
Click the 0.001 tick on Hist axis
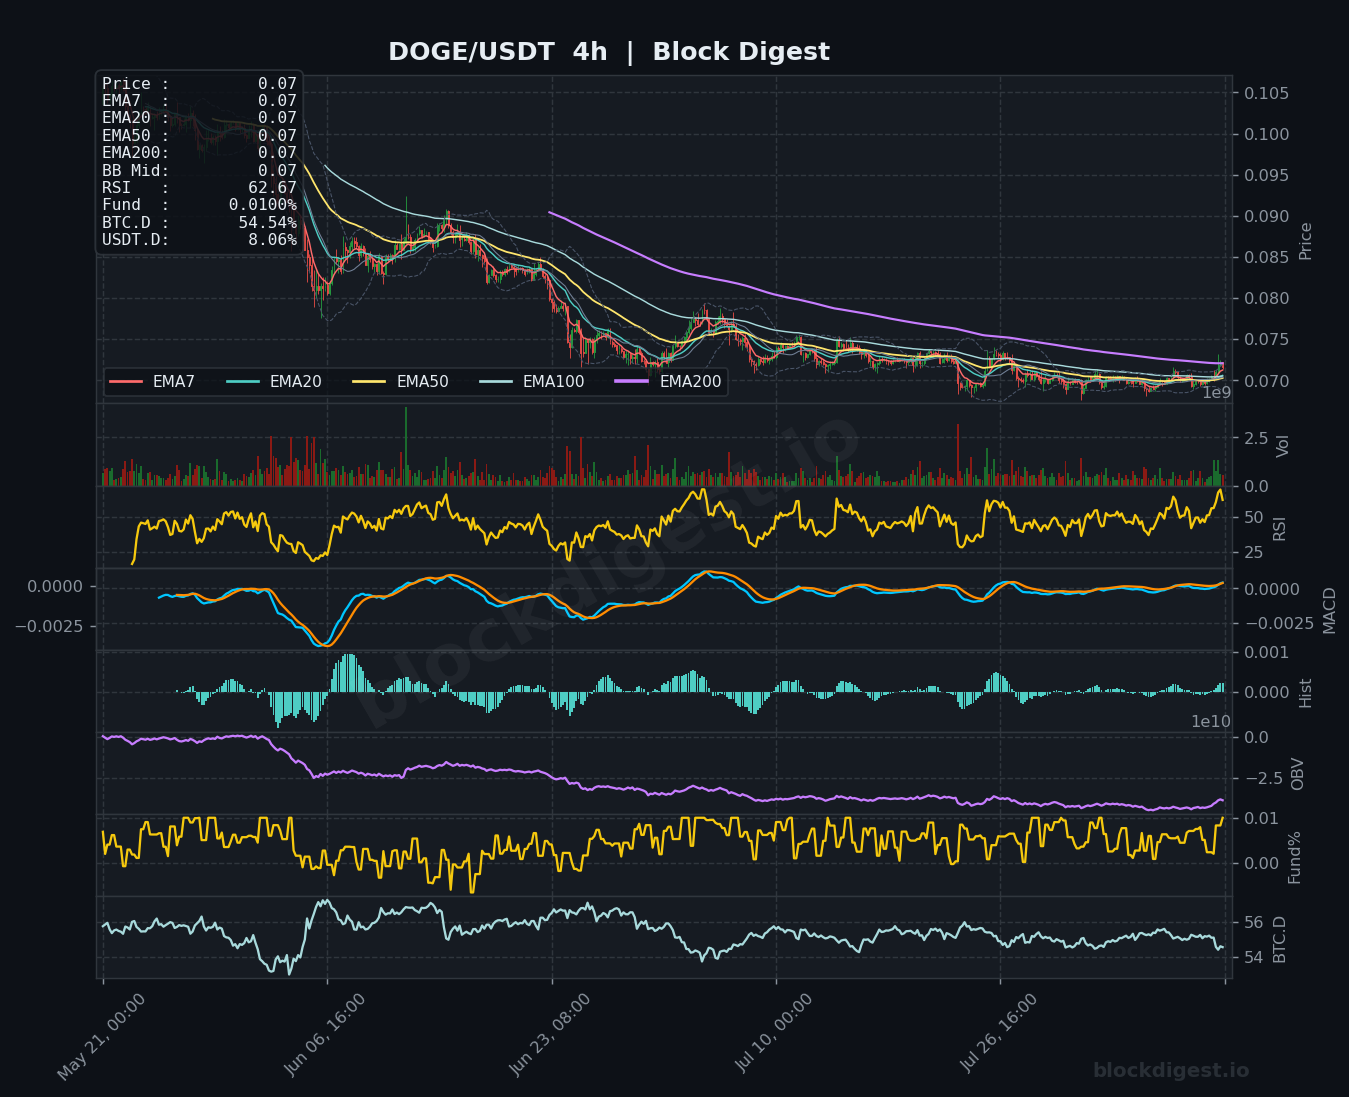pos(1266,652)
